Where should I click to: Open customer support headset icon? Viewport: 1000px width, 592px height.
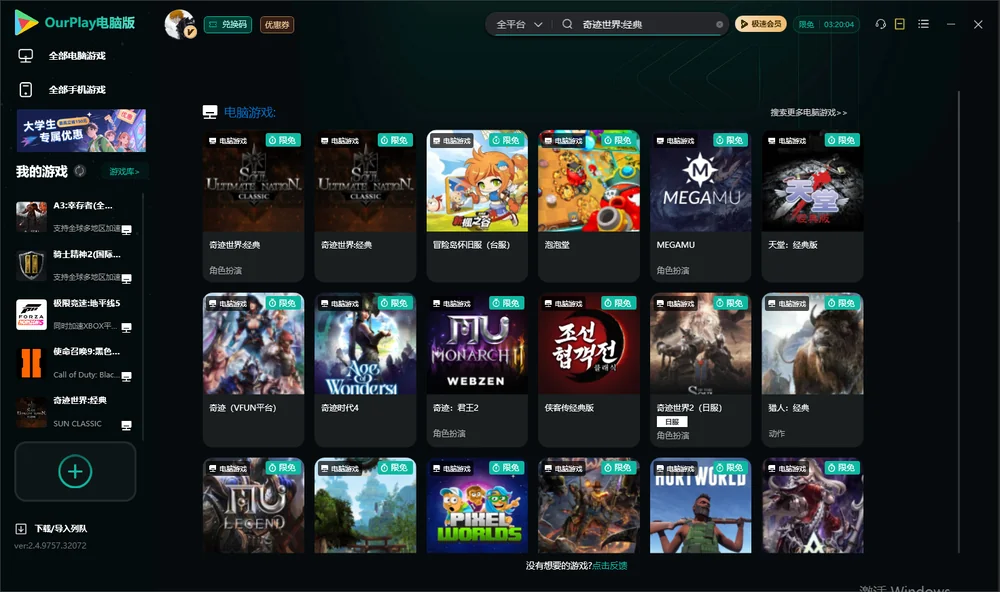click(x=881, y=24)
